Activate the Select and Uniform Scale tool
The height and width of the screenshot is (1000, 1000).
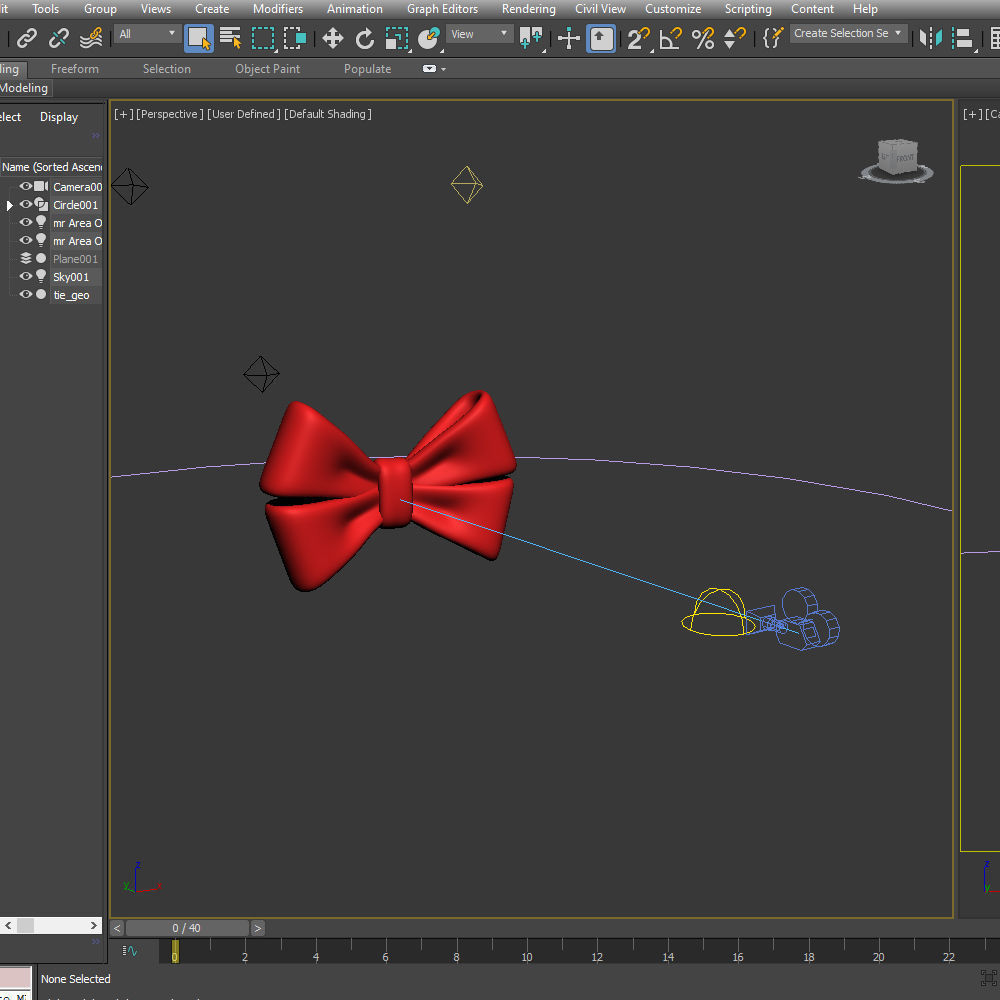(x=397, y=38)
